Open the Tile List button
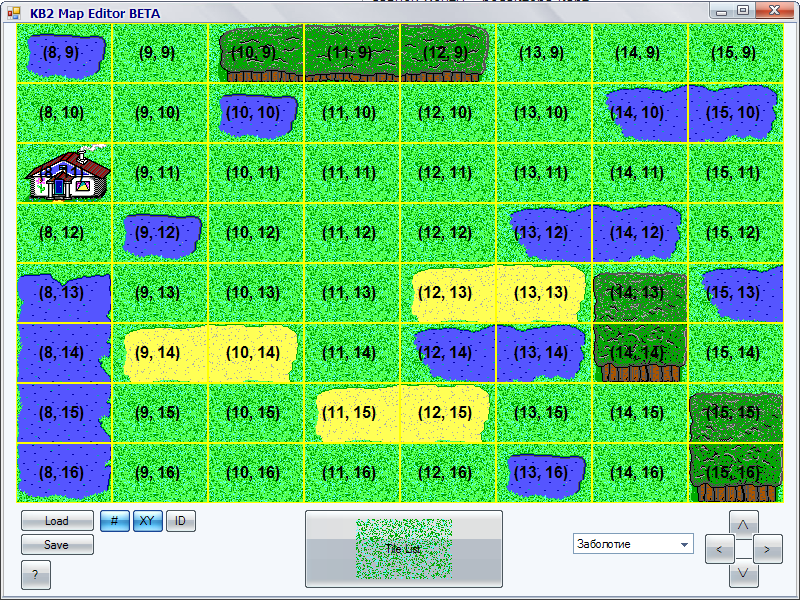The height and width of the screenshot is (600, 800). coord(404,549)
